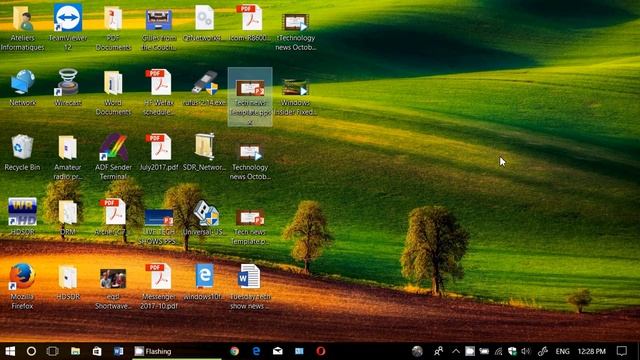Screen dimensions: 640x360
Task: Open the Icom-R8600 PDF file
Action: (x=250, y=24)
